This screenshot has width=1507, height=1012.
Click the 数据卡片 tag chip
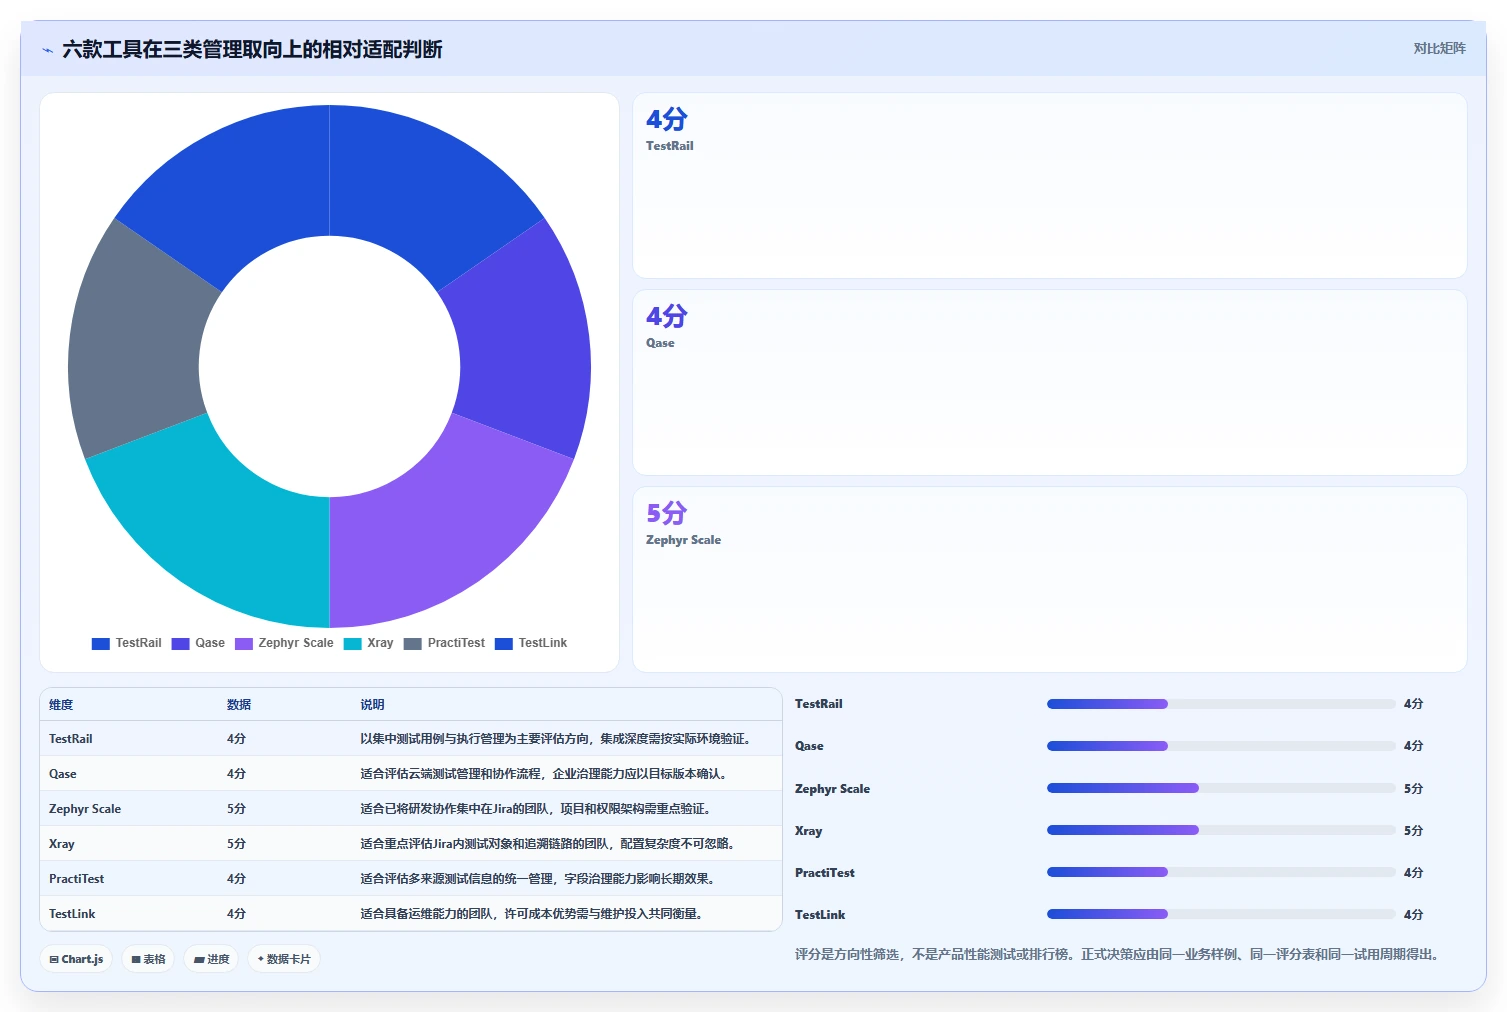pos(283,959)
